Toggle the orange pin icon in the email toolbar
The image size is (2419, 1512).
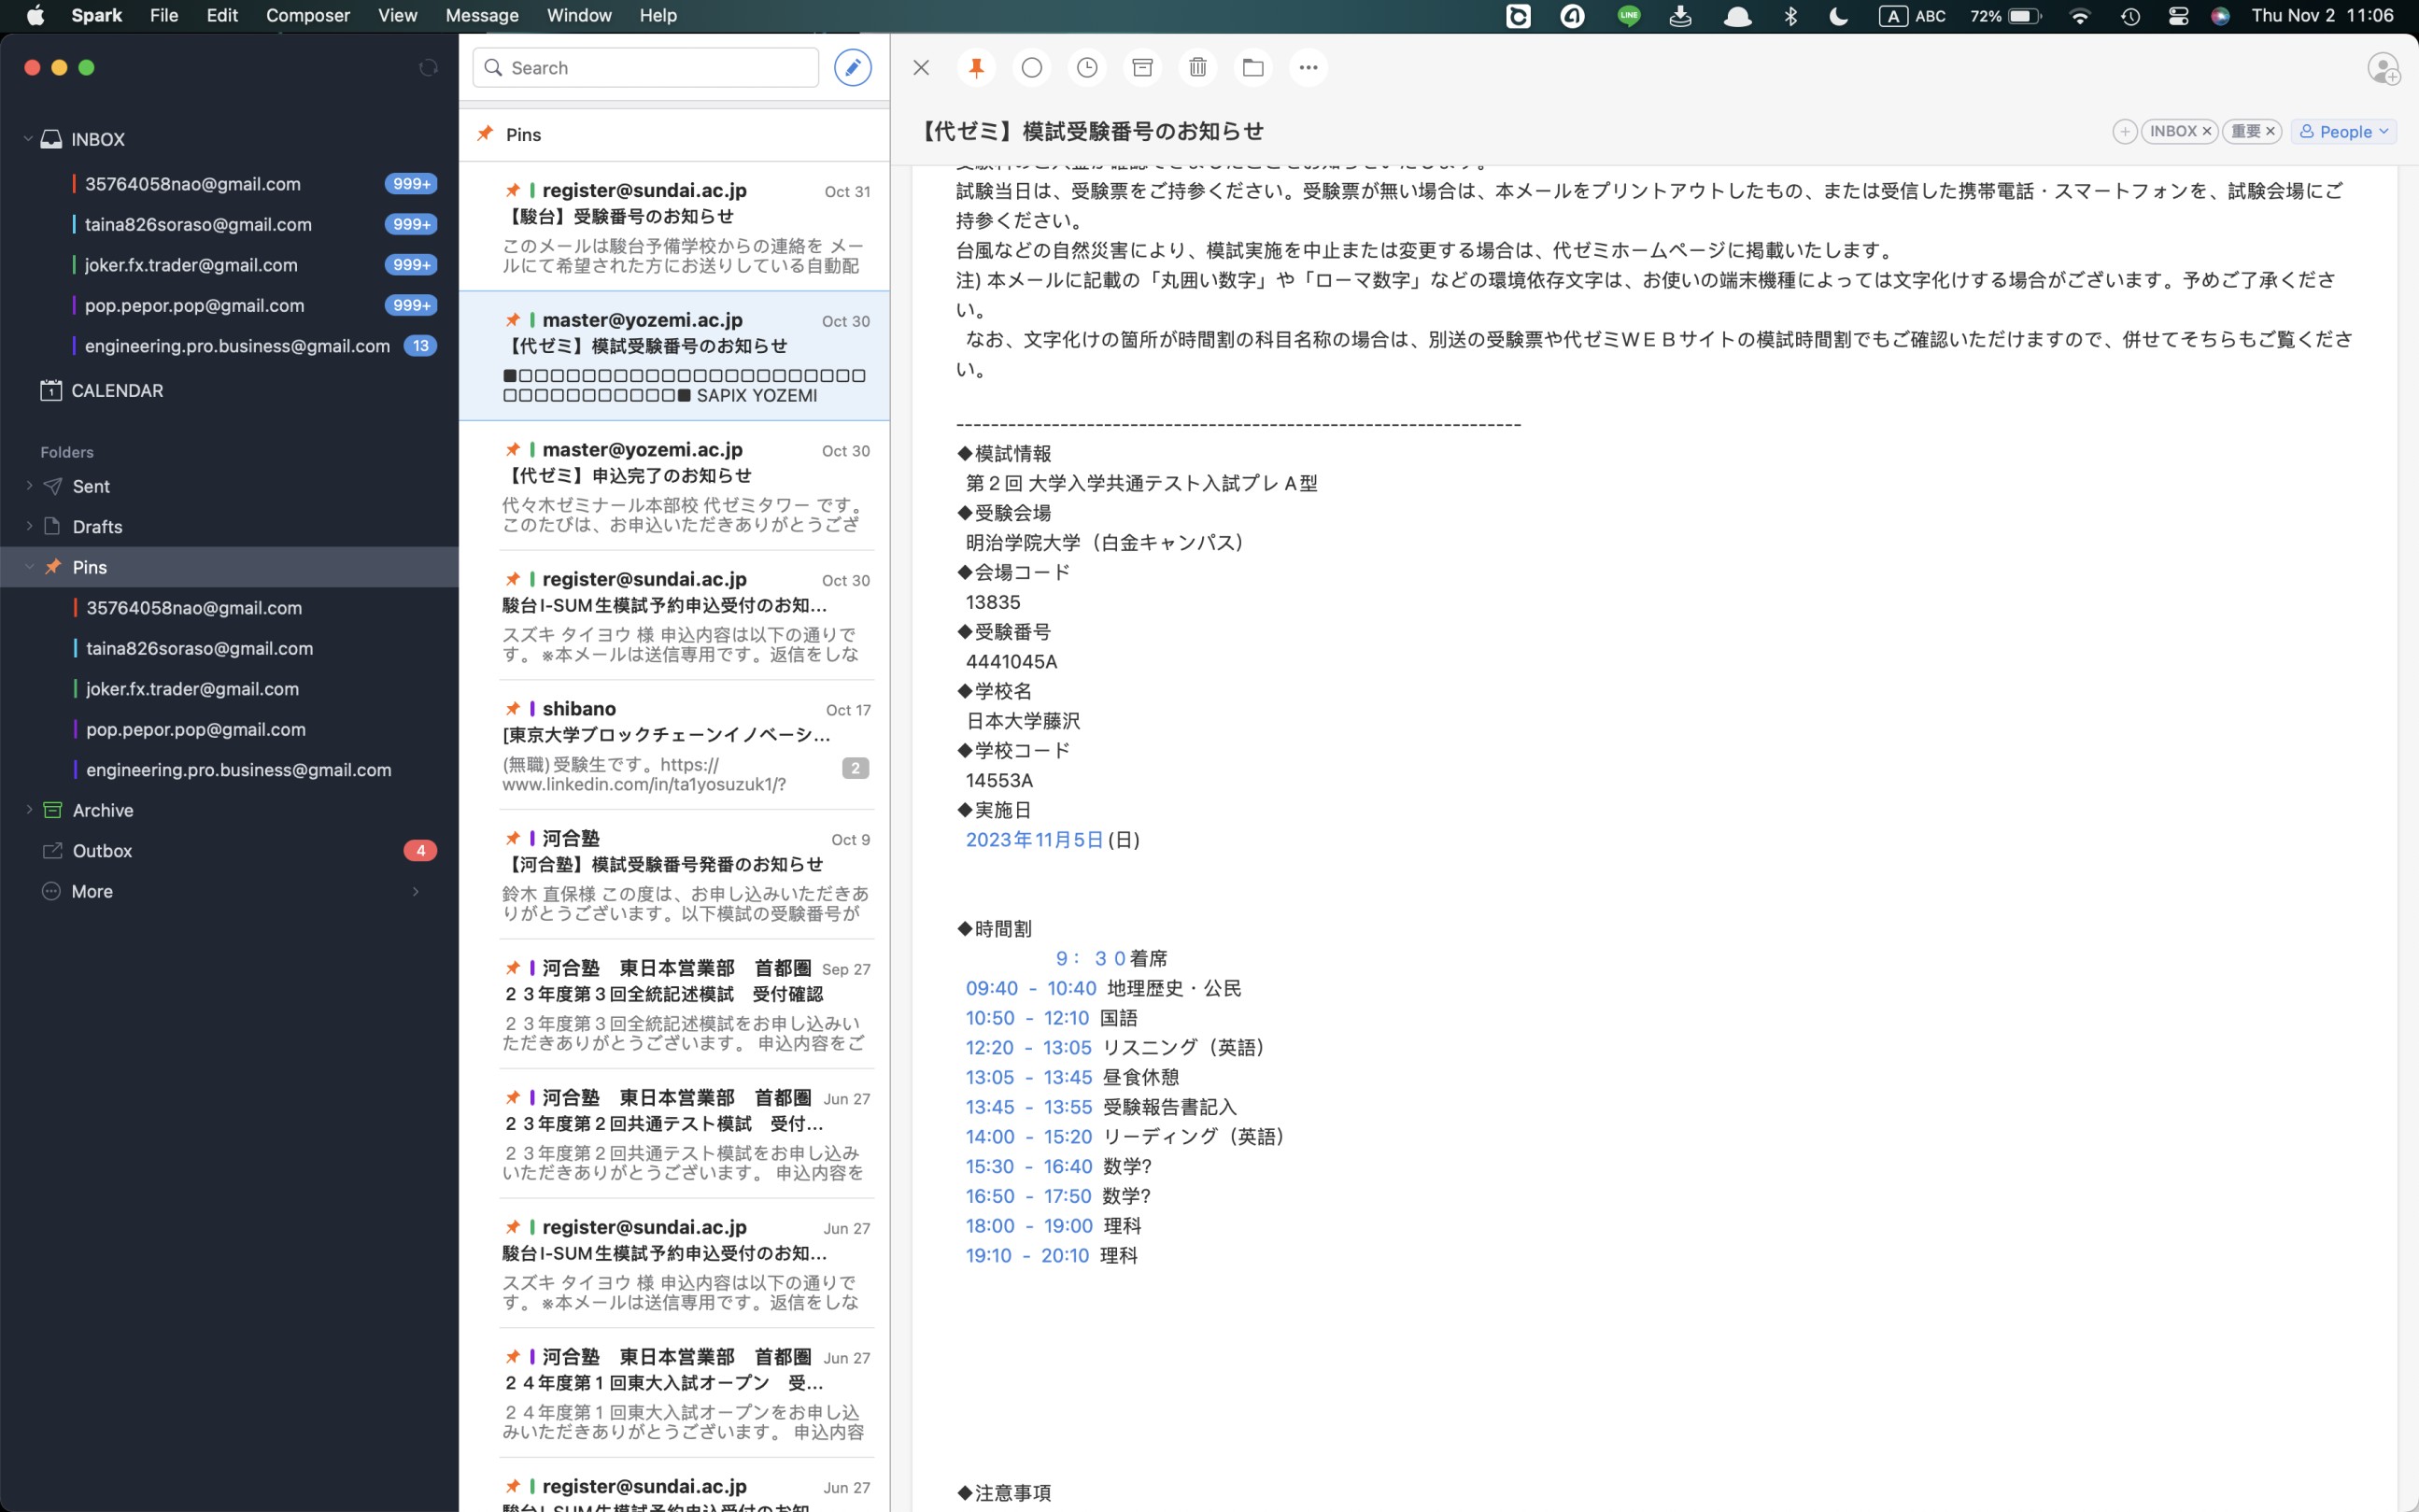point(976,67)
